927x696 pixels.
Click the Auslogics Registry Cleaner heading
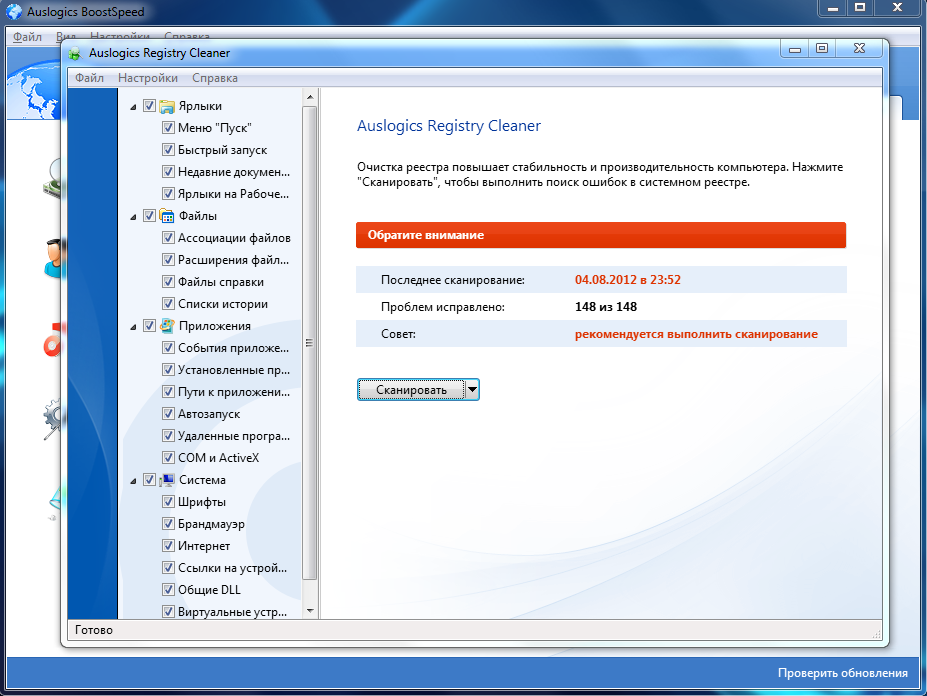449,126
